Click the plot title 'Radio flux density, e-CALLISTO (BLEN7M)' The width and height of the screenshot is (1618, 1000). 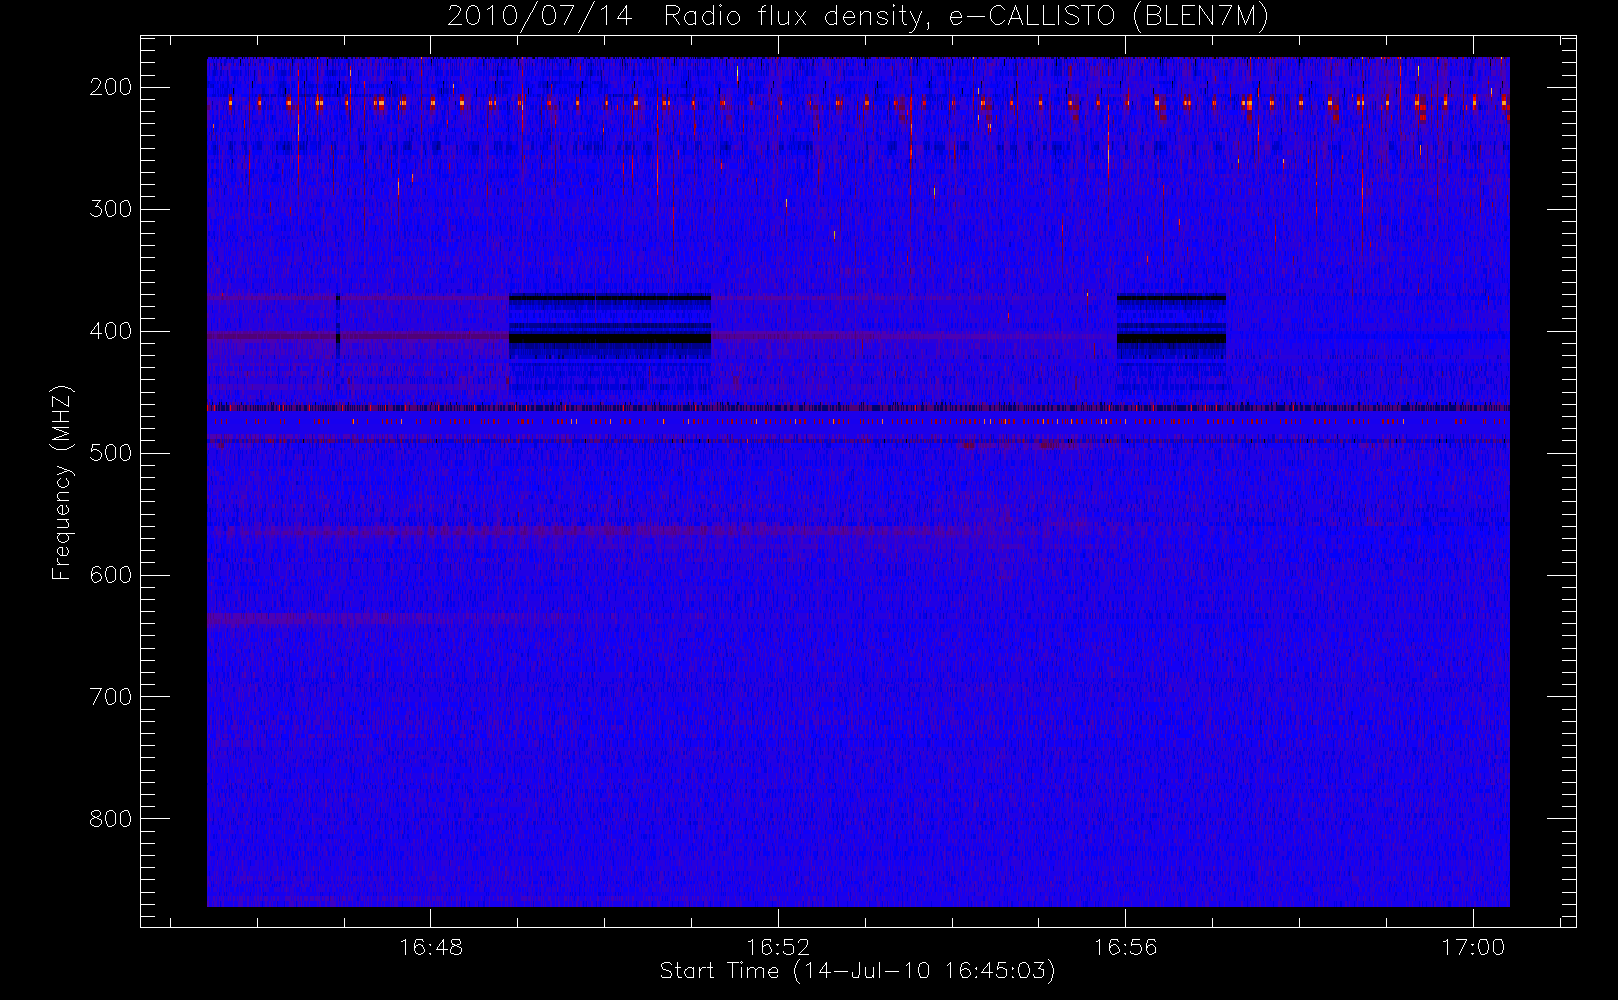tap(966, 17)
